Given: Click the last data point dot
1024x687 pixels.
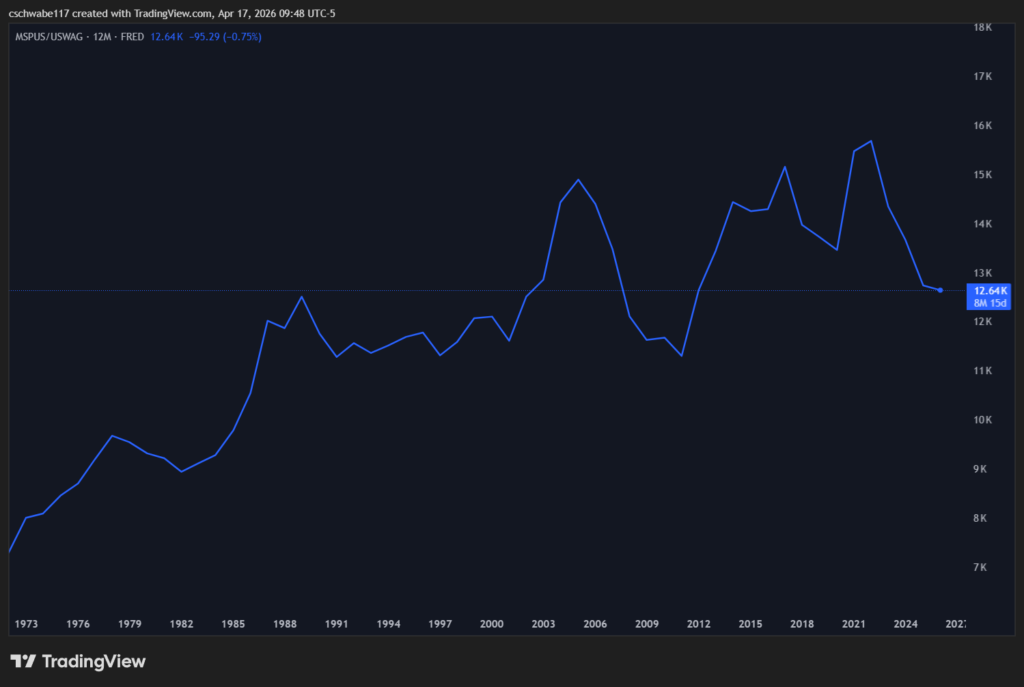Looking at the screenshot, I should point(940,290).
